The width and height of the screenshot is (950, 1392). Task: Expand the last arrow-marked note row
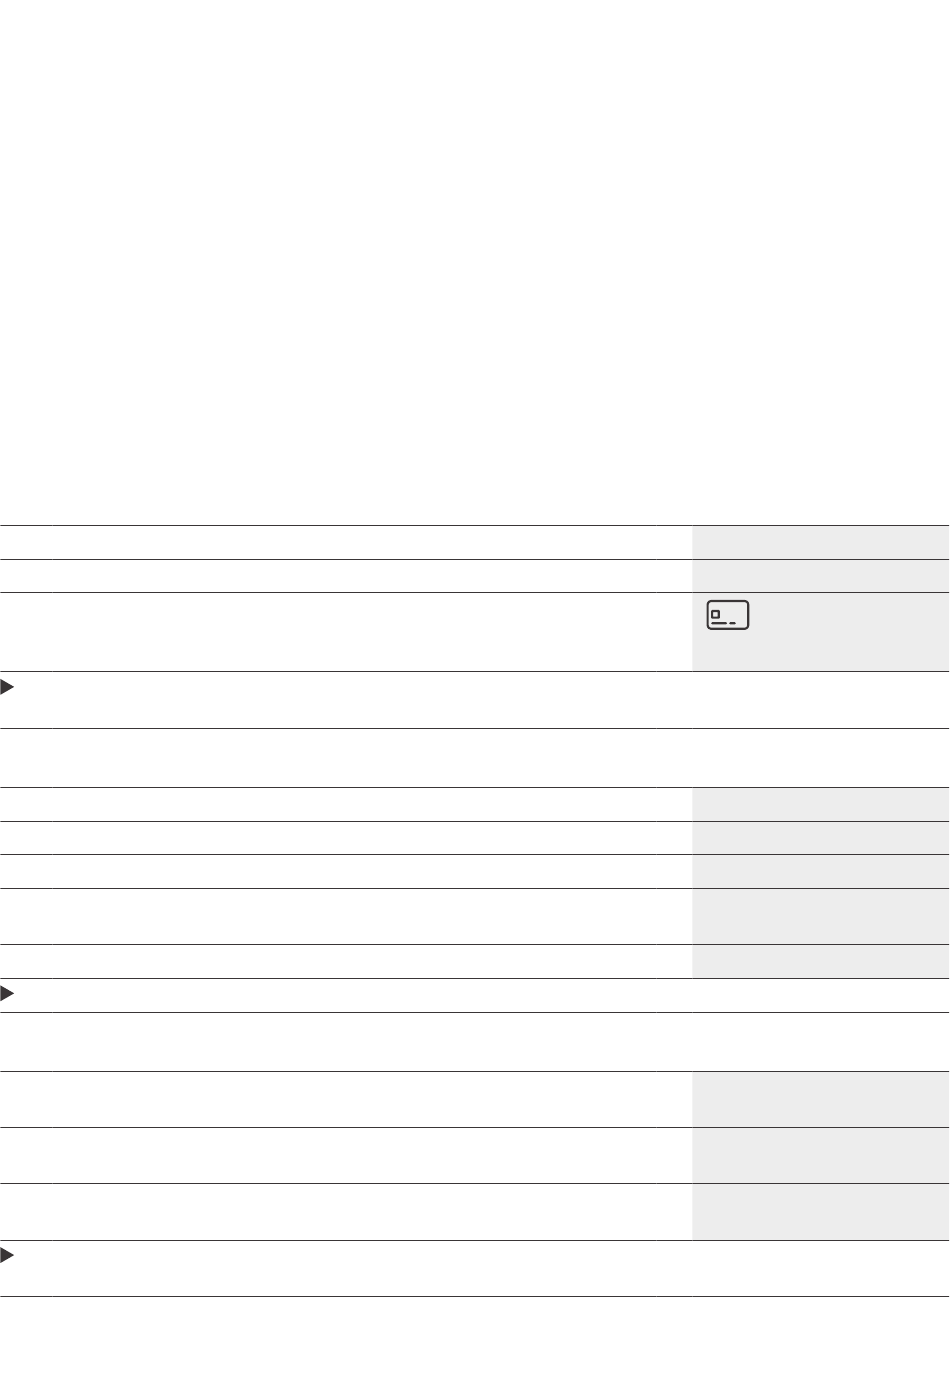coord(8,1255)
